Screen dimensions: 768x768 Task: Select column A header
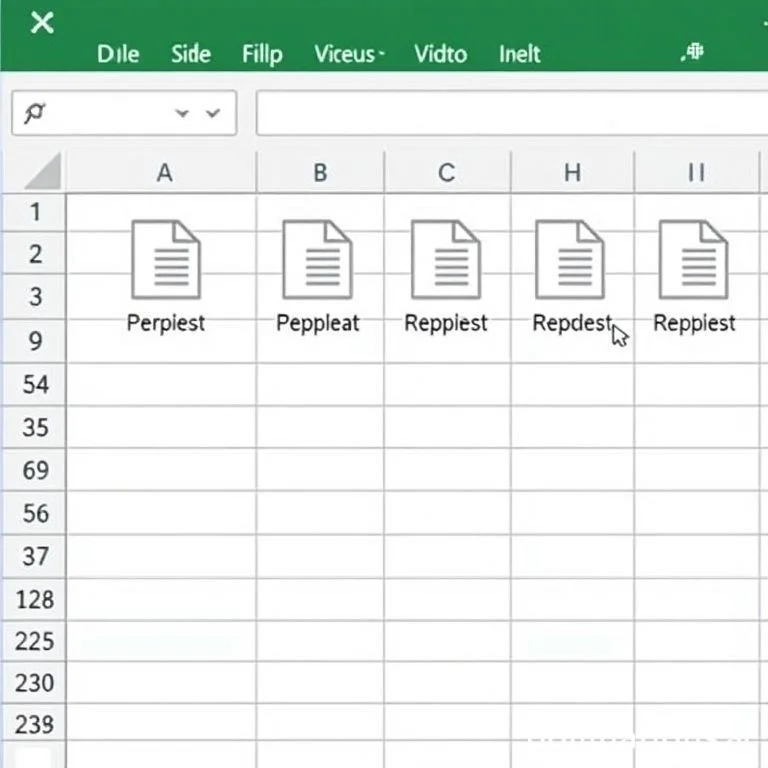pos(164,173)
